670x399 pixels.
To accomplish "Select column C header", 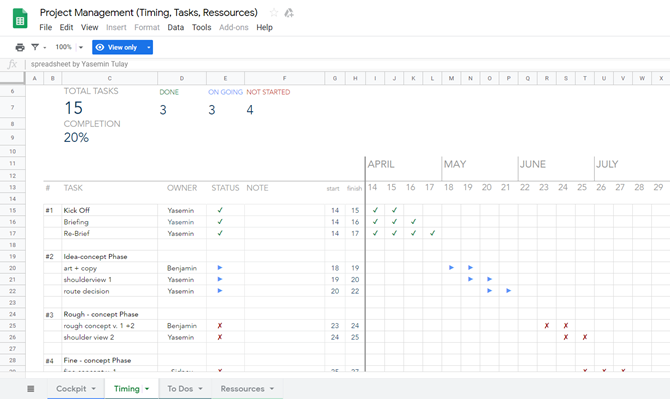I will [x=110, y=78].
